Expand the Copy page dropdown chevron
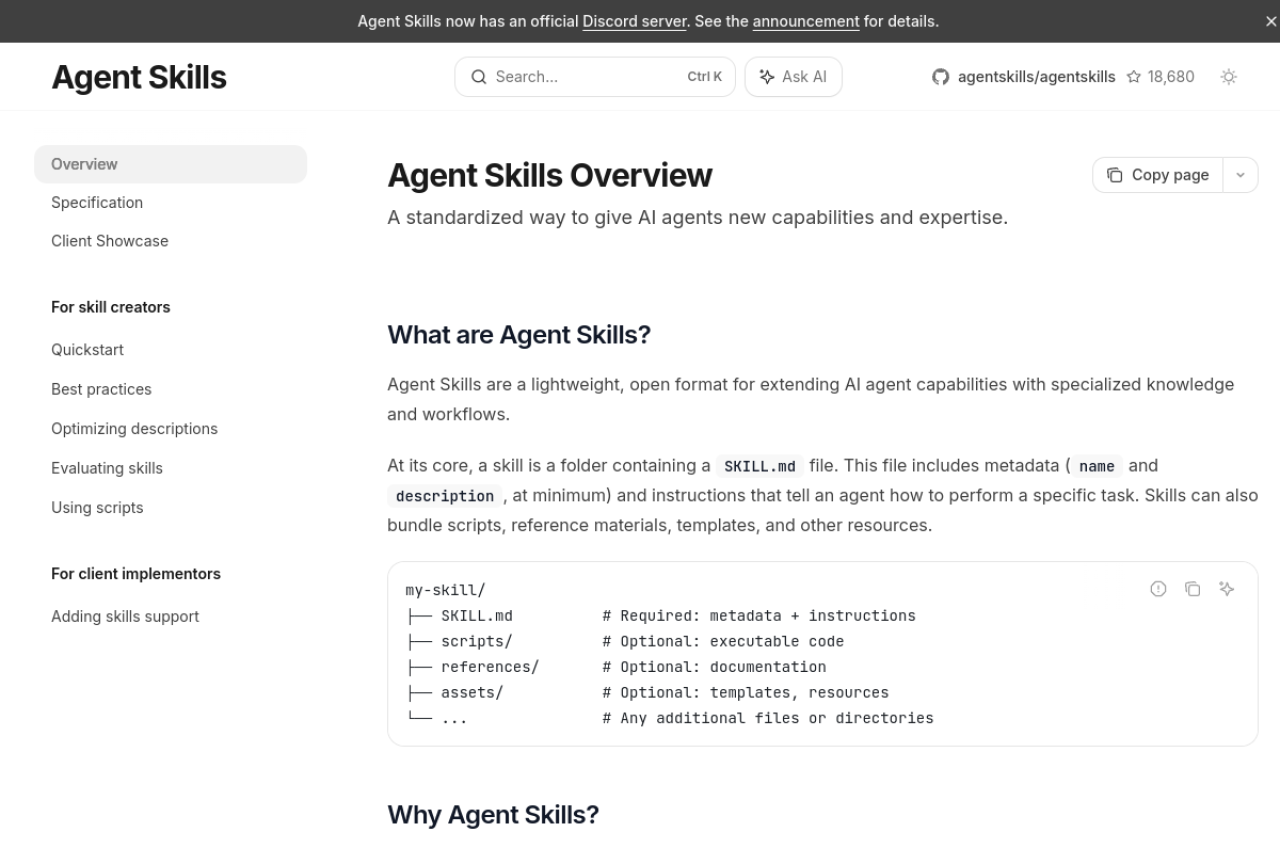Screen dimensions: 1280x853 (x=1241, y=175)
